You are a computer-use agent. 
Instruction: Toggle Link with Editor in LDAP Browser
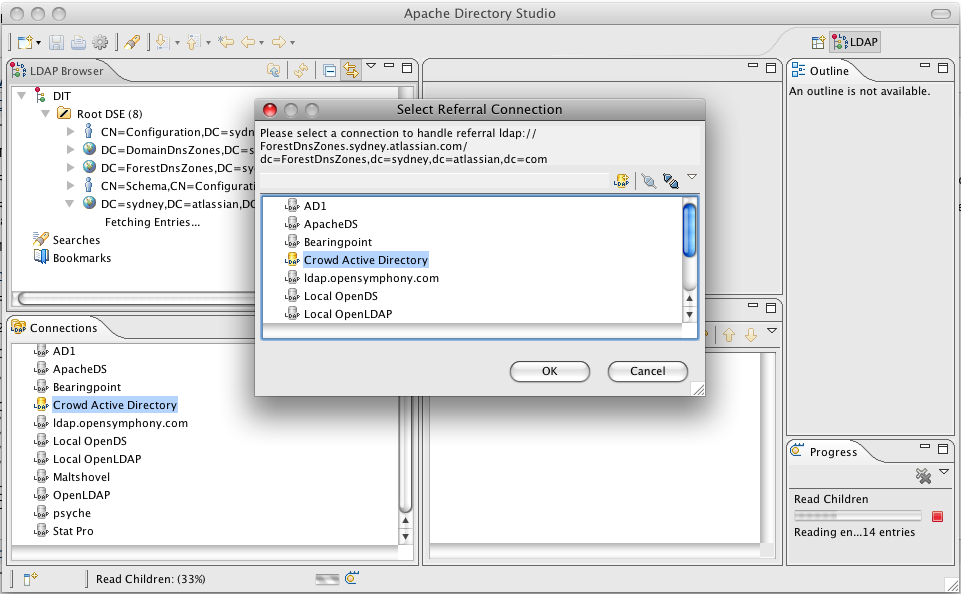pos(351,70)
